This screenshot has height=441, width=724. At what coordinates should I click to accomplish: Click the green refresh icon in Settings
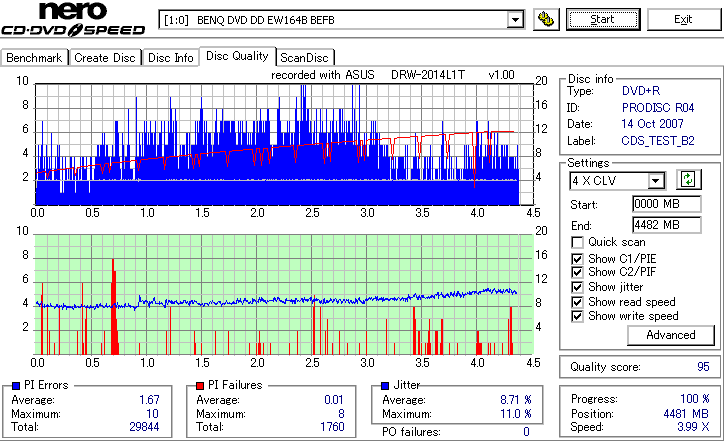(x=688, y=179)
